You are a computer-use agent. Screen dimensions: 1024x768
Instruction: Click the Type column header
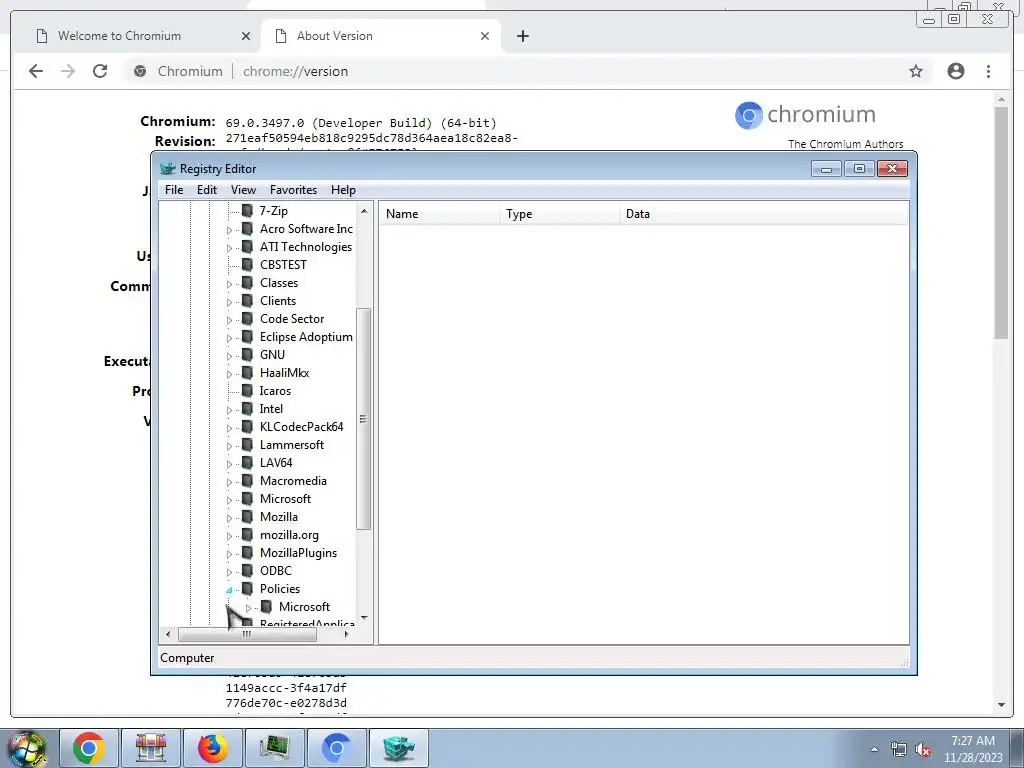560,214
